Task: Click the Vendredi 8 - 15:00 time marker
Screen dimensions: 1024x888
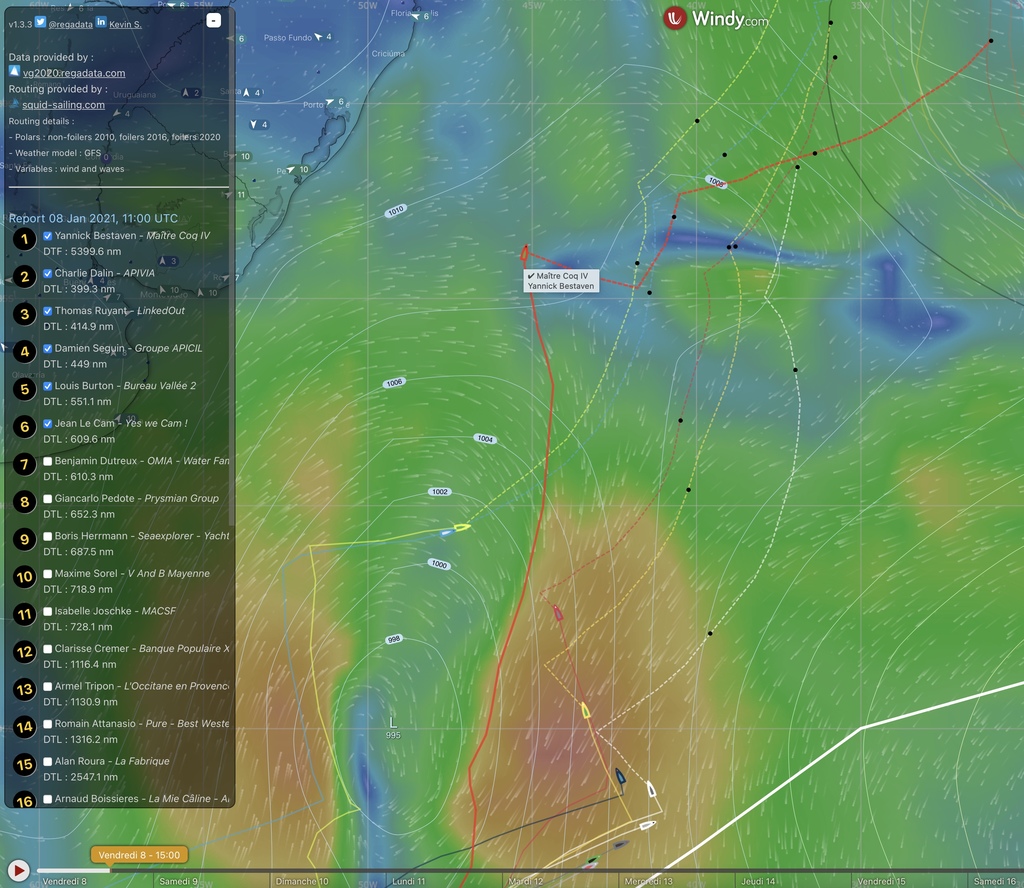Action: 140,855
